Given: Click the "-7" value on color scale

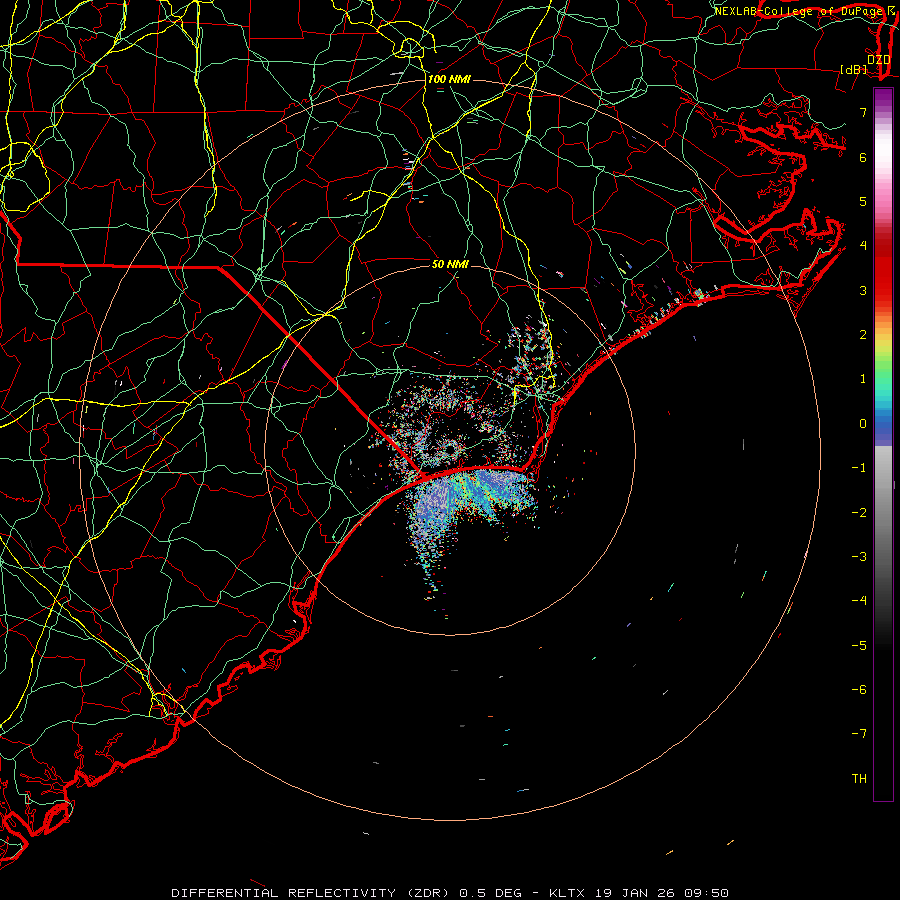Looking at the screenshot, I should coord(859,734).
